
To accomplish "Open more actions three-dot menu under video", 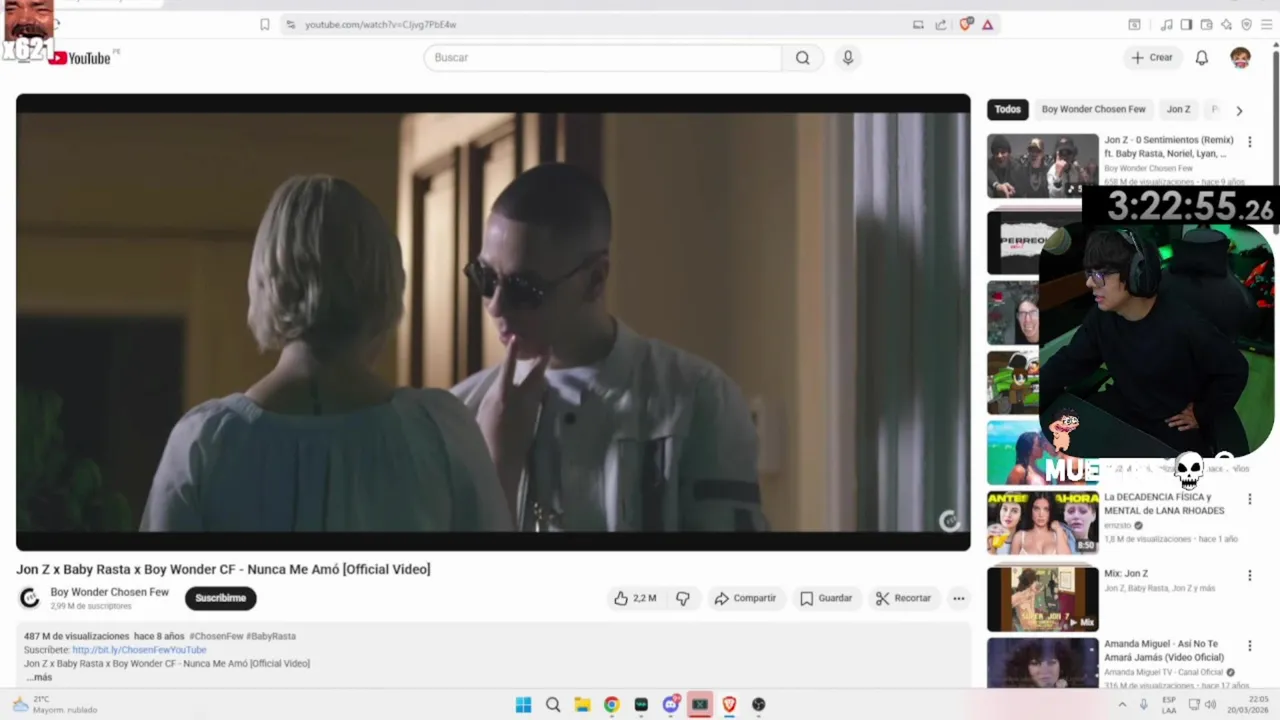I will 958,598.
